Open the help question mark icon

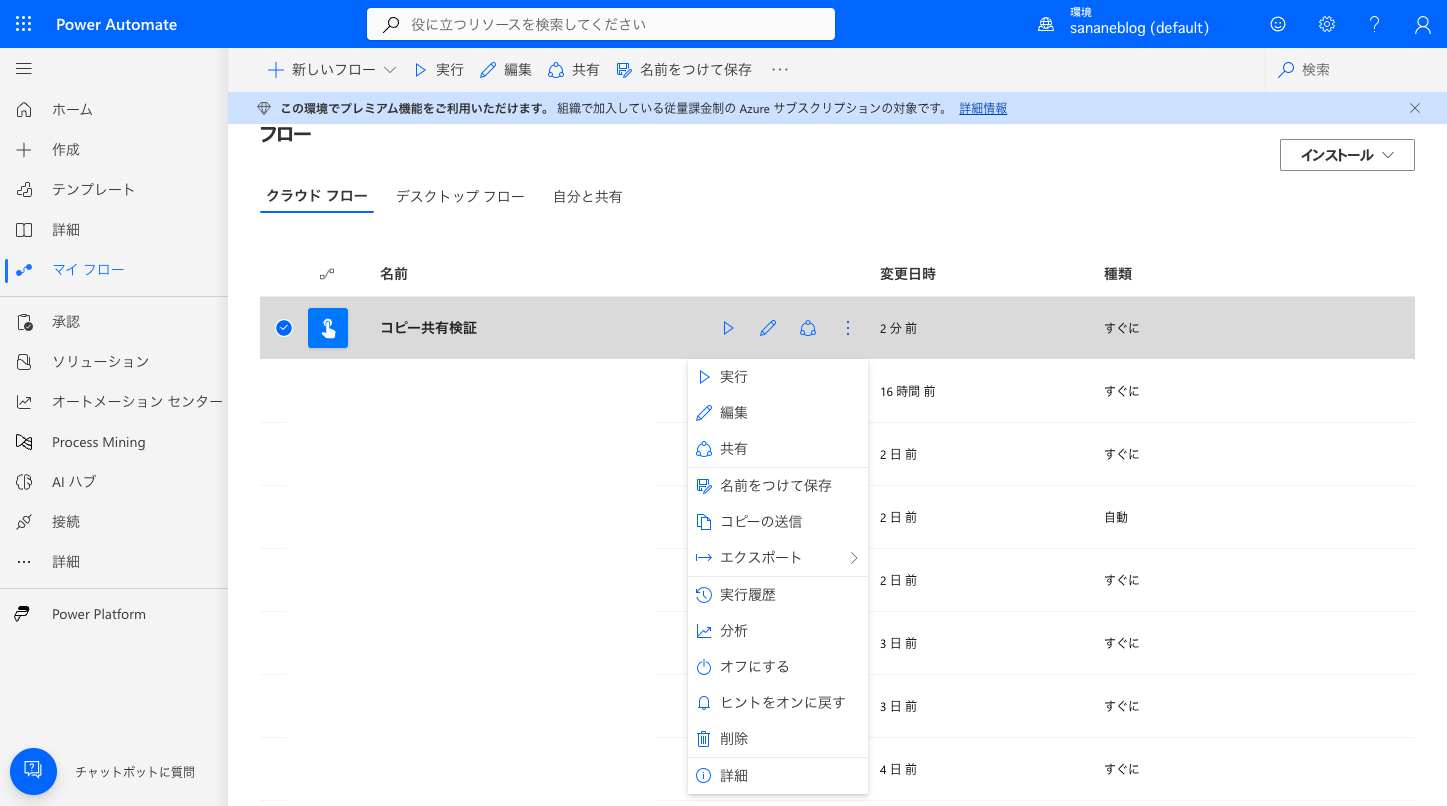(x=1375, y=24)
